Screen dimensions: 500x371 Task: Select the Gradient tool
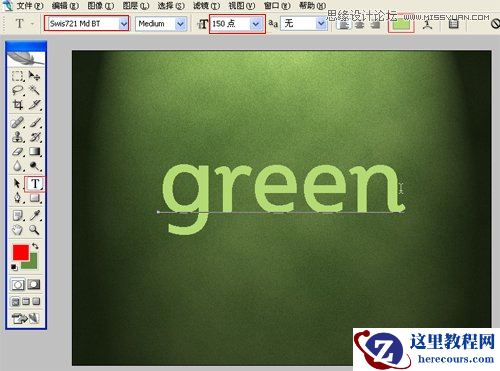pos(34,152)
